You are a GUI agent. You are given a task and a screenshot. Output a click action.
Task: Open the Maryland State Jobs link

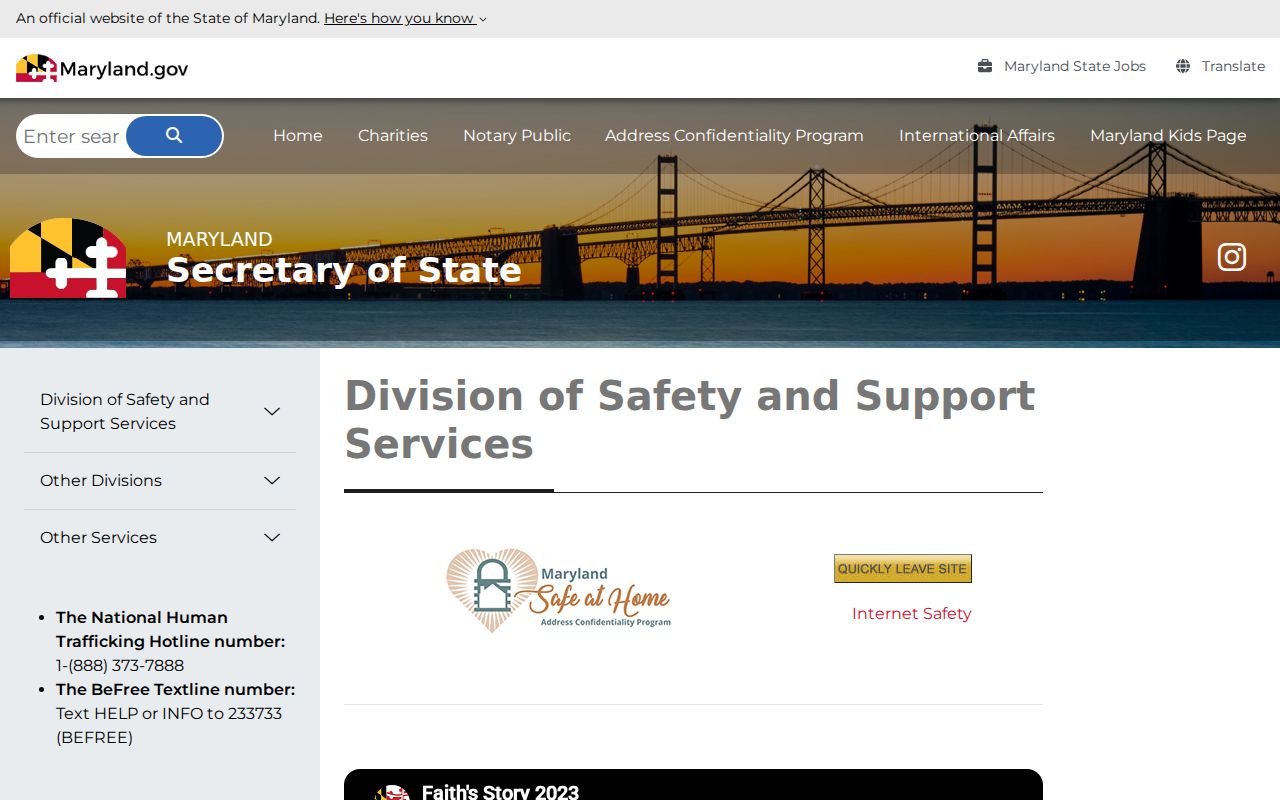1075,66
